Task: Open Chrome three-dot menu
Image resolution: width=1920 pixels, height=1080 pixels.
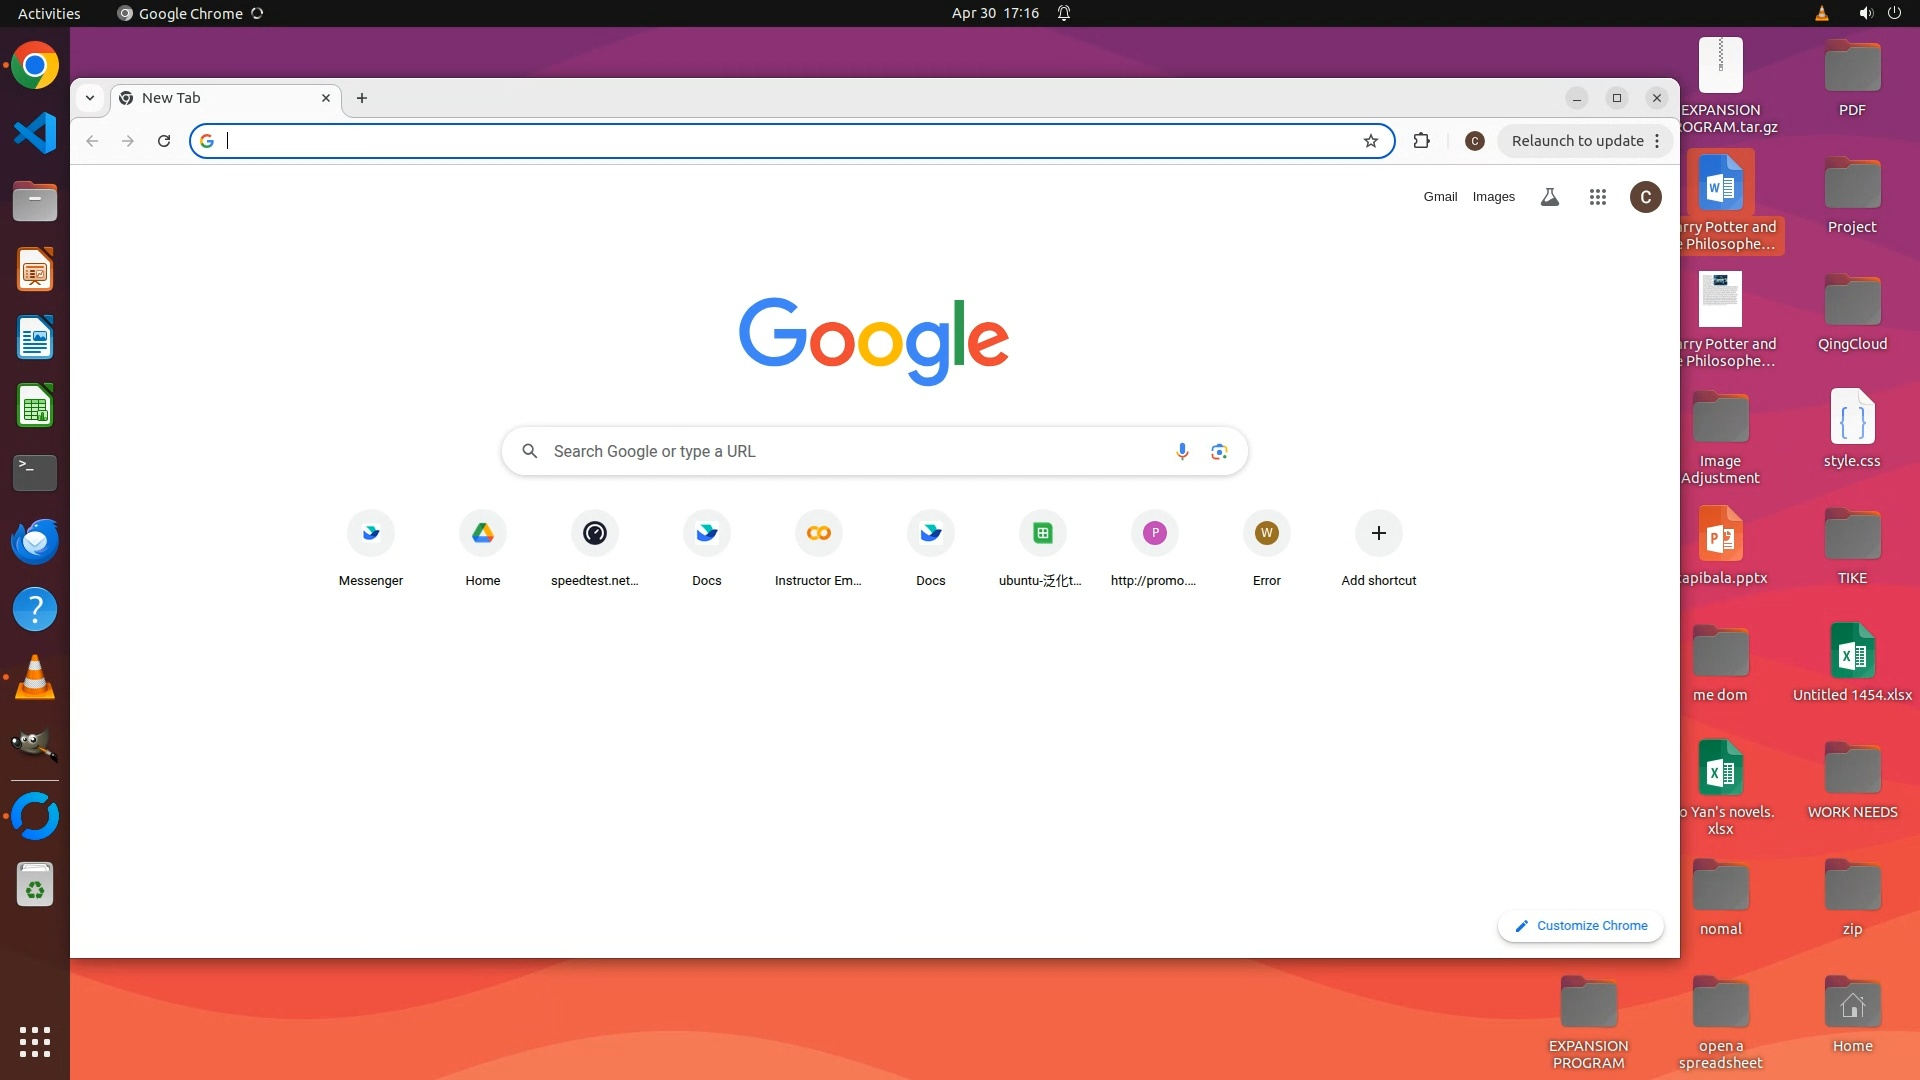Action: [x=1657, y=141]
